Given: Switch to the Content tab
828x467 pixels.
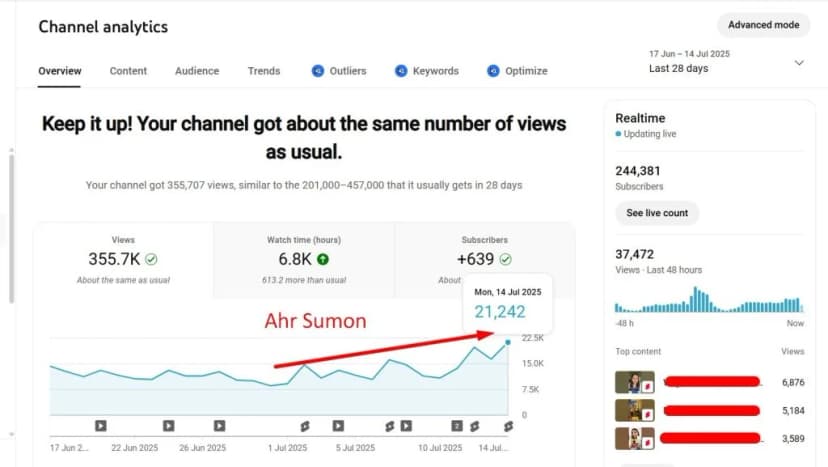Looking at the screenshot, I should pos(128,71).
